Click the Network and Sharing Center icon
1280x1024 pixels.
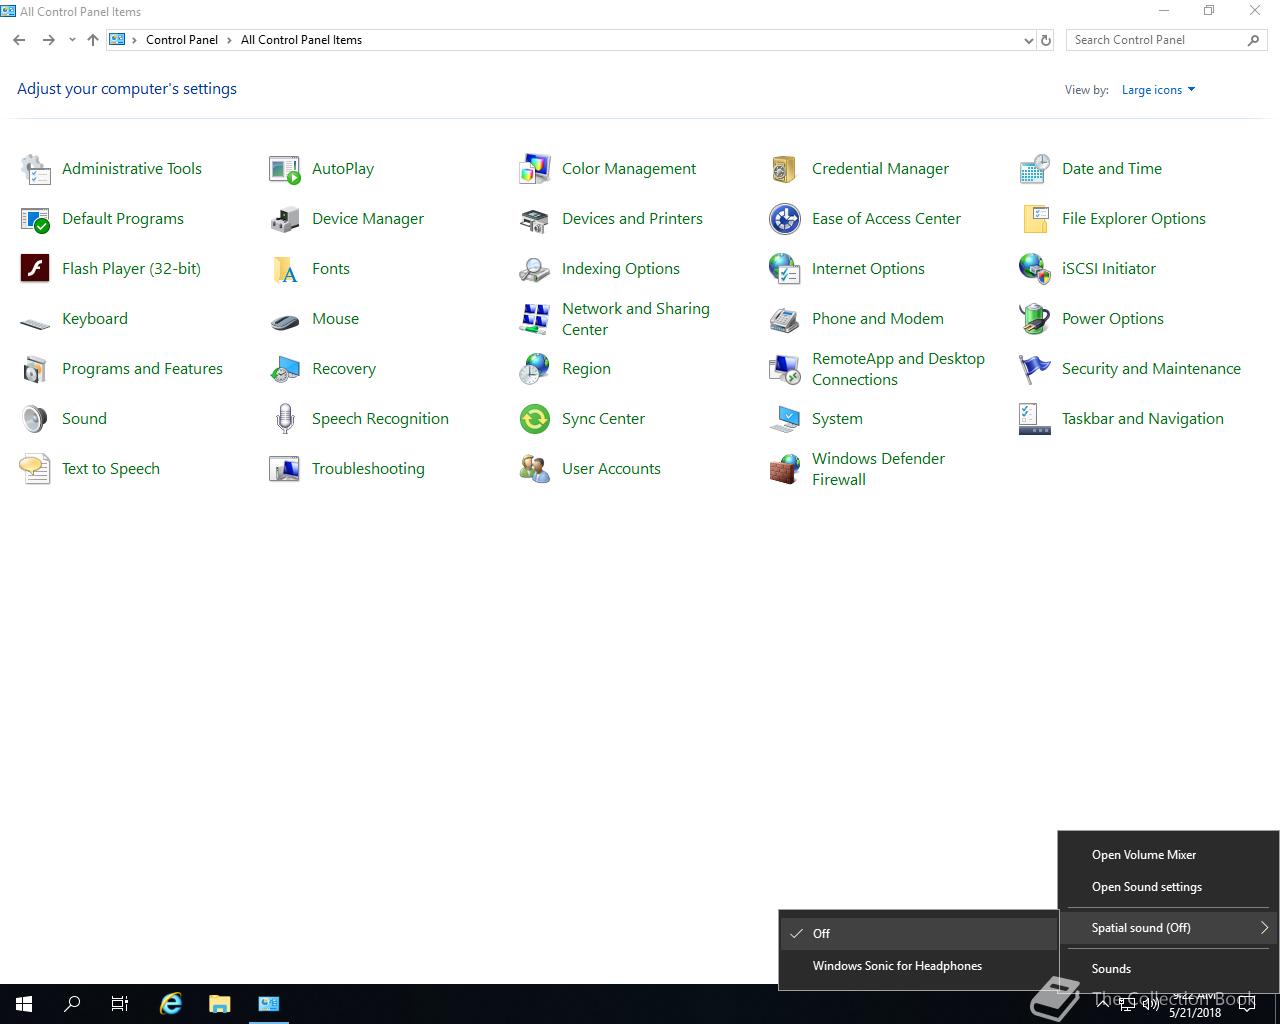pyautogui.click(x=535, y=319)
